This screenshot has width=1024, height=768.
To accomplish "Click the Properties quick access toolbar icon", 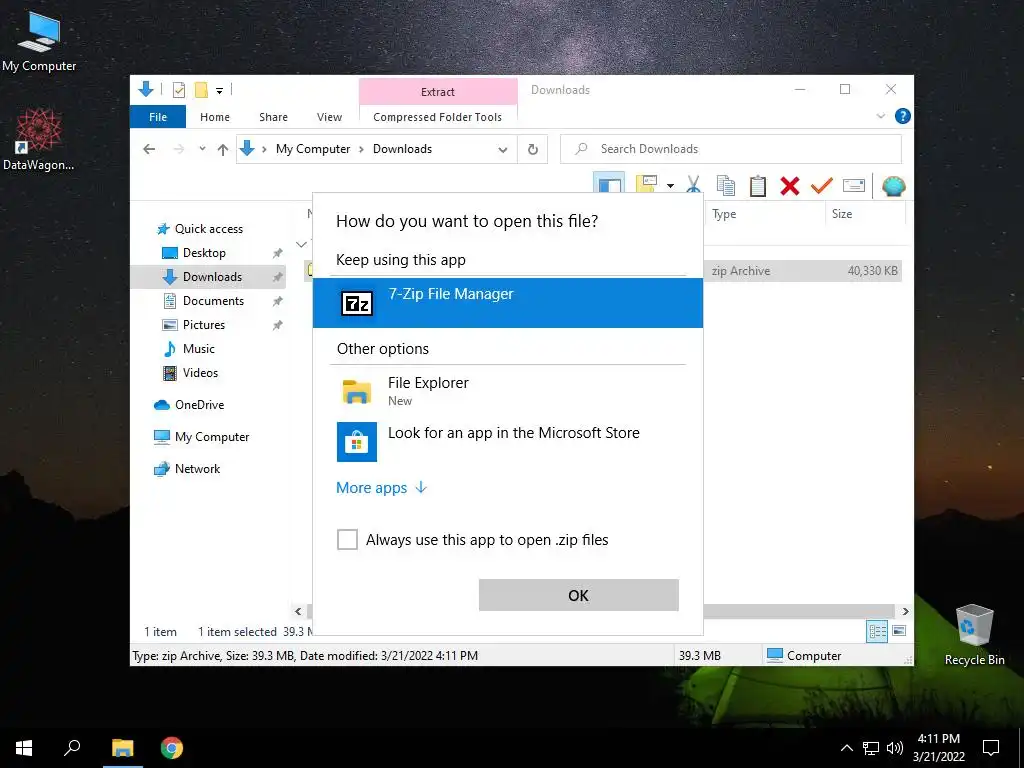I will [178, 90].
